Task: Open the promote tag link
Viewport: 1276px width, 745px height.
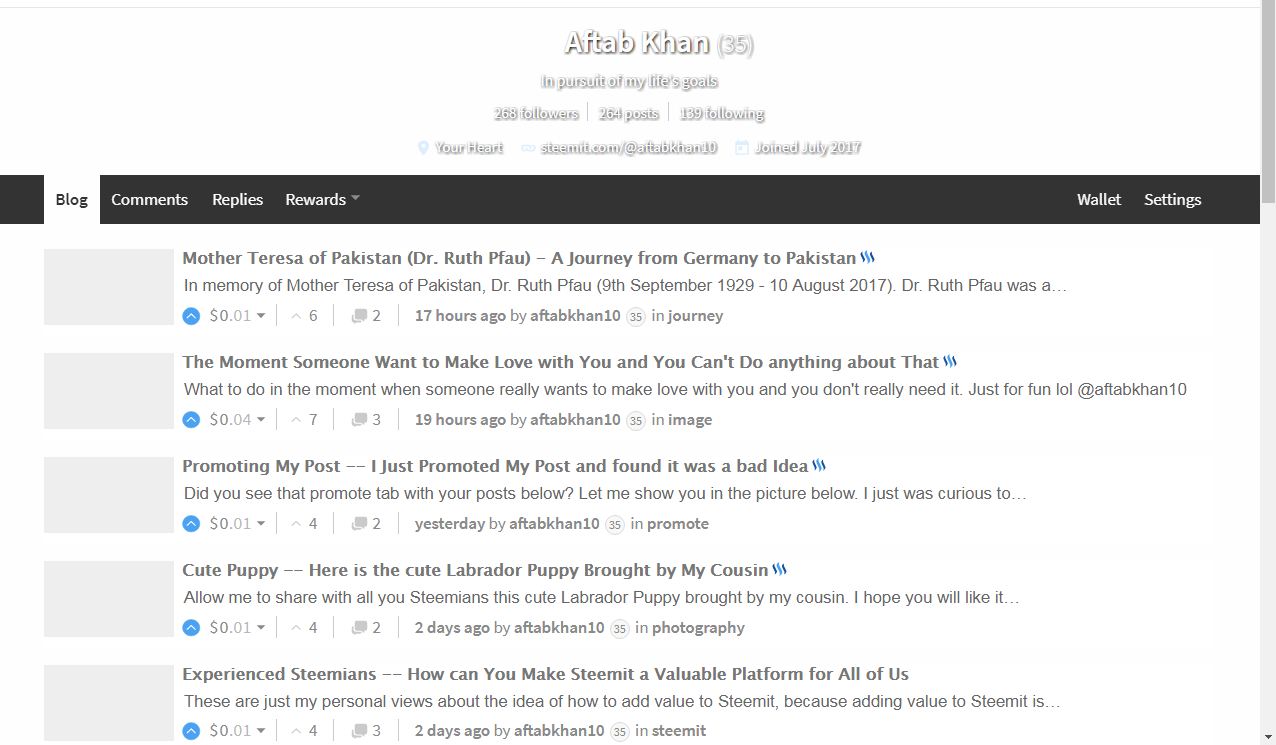Action: pyautogui.click(x=678, y=524)
